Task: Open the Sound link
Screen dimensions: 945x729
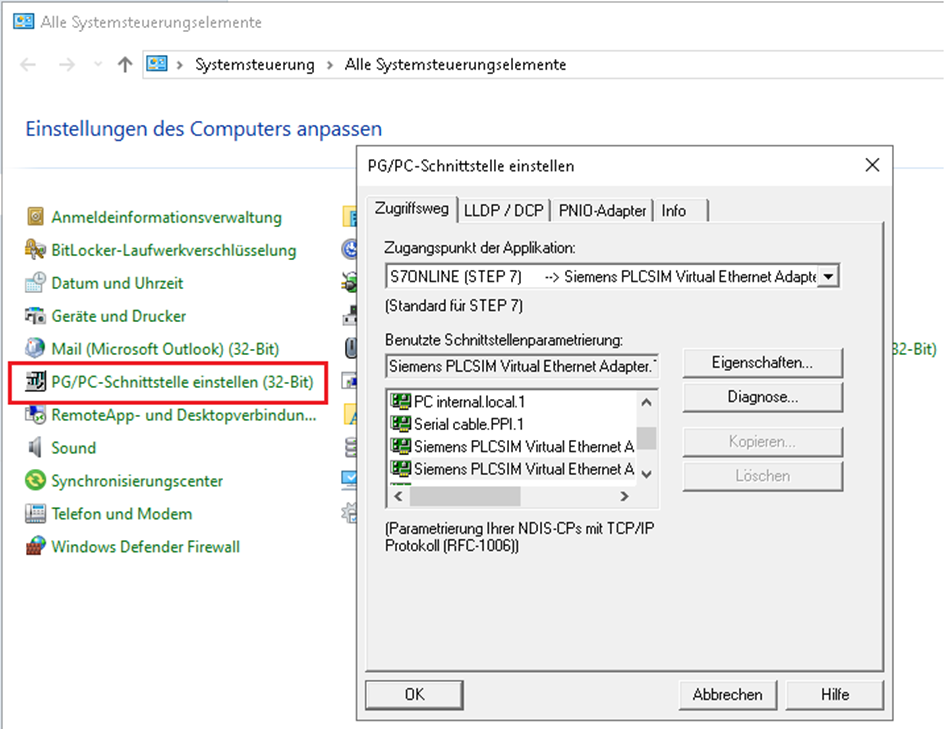Action: pyautogui.click(x=74, y=448)
